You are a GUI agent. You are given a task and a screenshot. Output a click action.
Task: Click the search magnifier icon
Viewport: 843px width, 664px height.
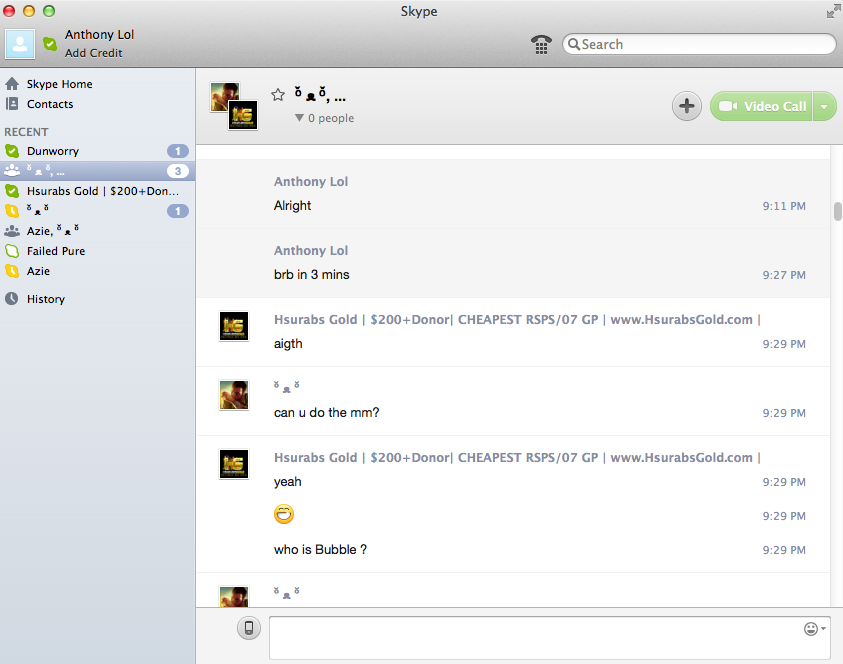(574, 44)
